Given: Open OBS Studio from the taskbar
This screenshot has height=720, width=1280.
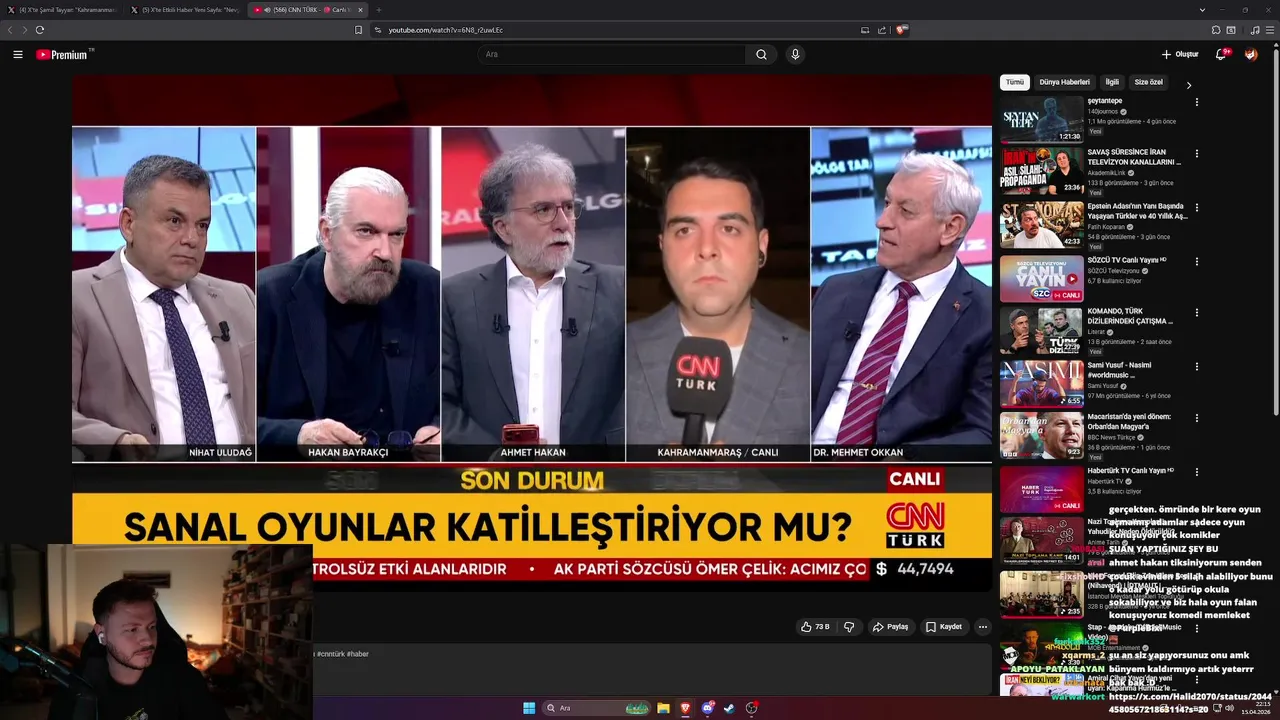Looking at the screenshot, I should [752, 708].
